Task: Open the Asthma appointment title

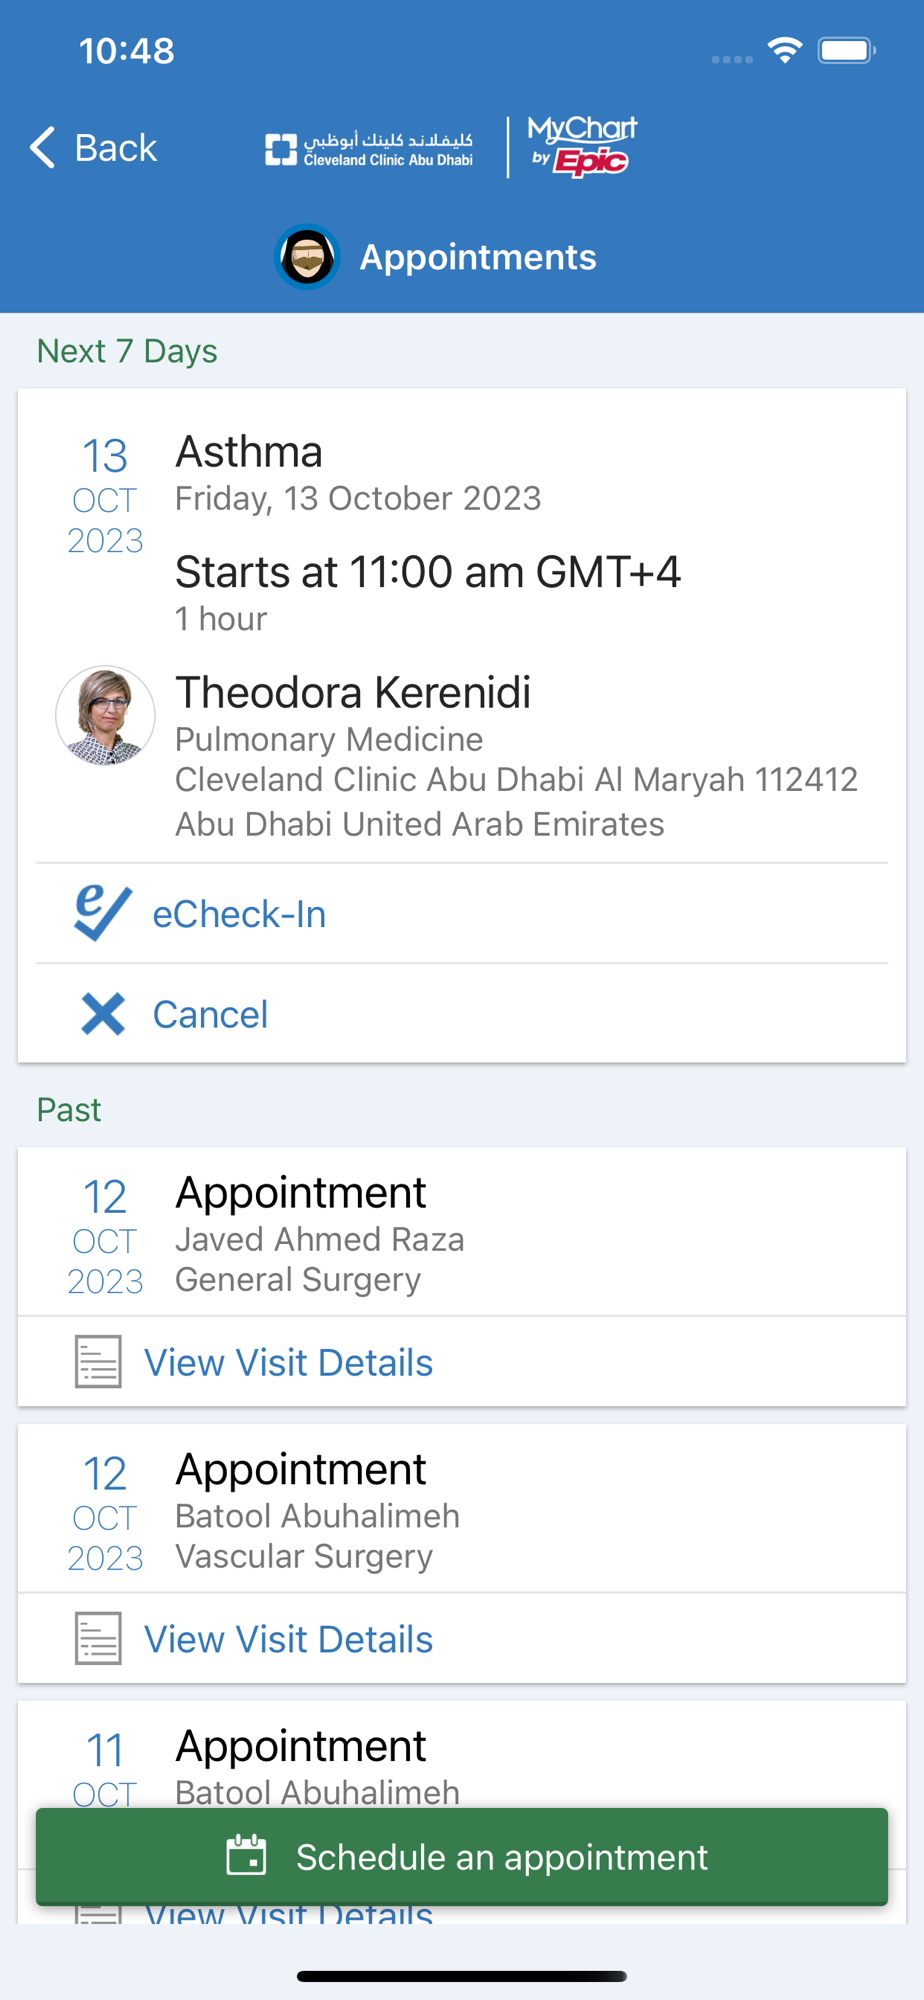Action: pyautogui.click(x=249, y=452)
